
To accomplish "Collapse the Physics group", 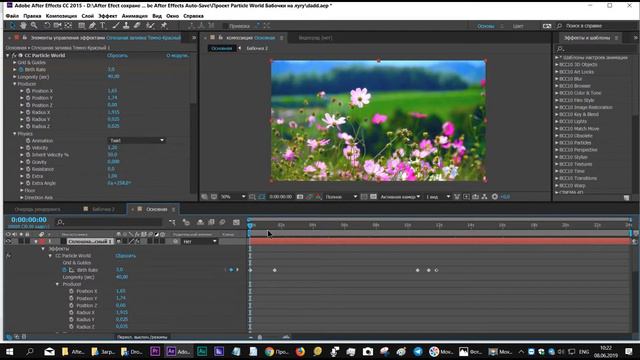I will point(15,133).
